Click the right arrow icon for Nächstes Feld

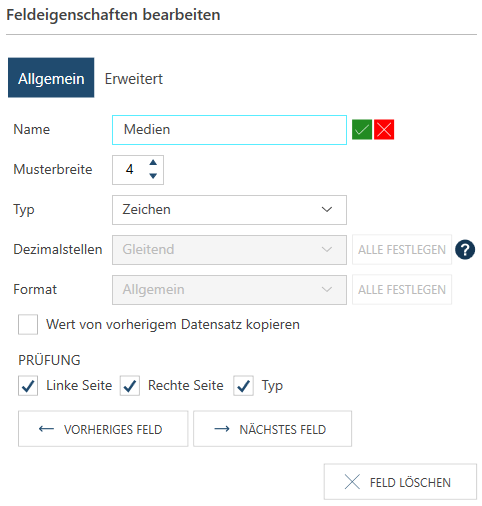pos(222,429)
